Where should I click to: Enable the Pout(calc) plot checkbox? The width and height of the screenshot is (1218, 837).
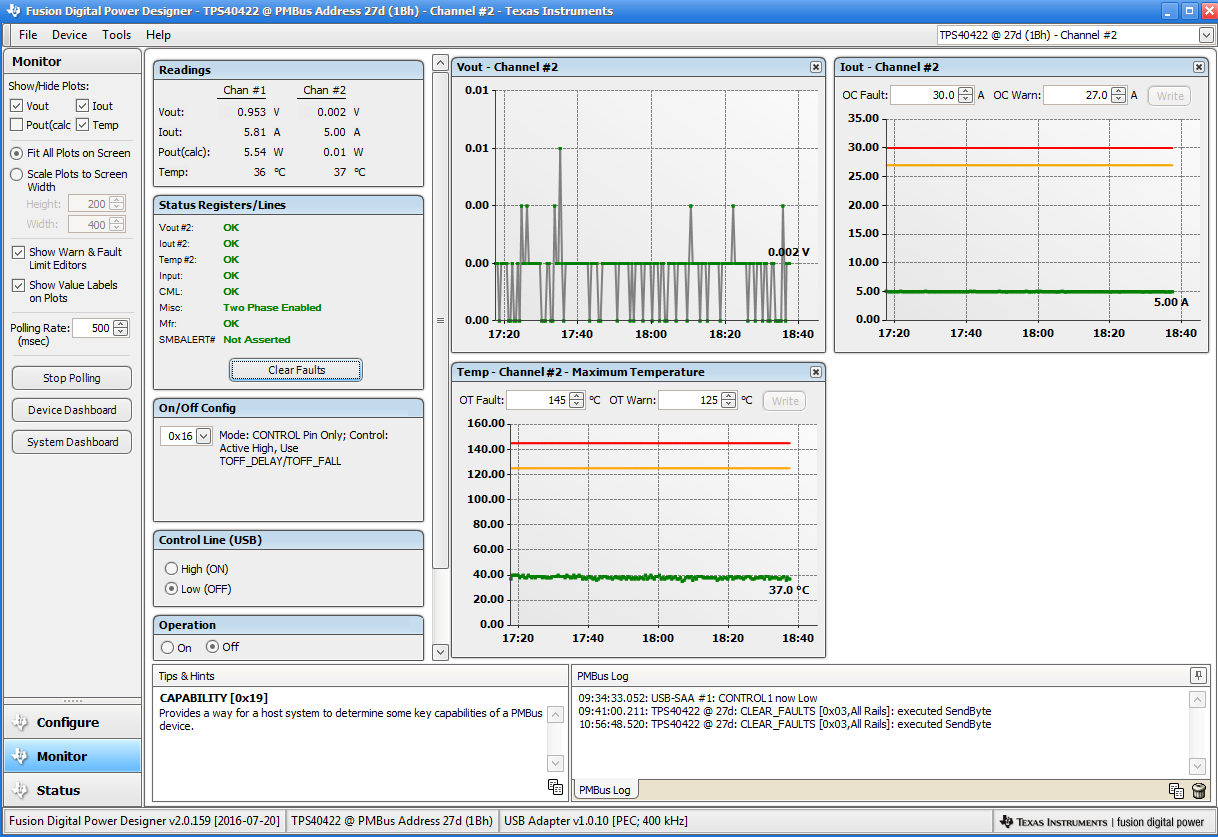(16, 125)
